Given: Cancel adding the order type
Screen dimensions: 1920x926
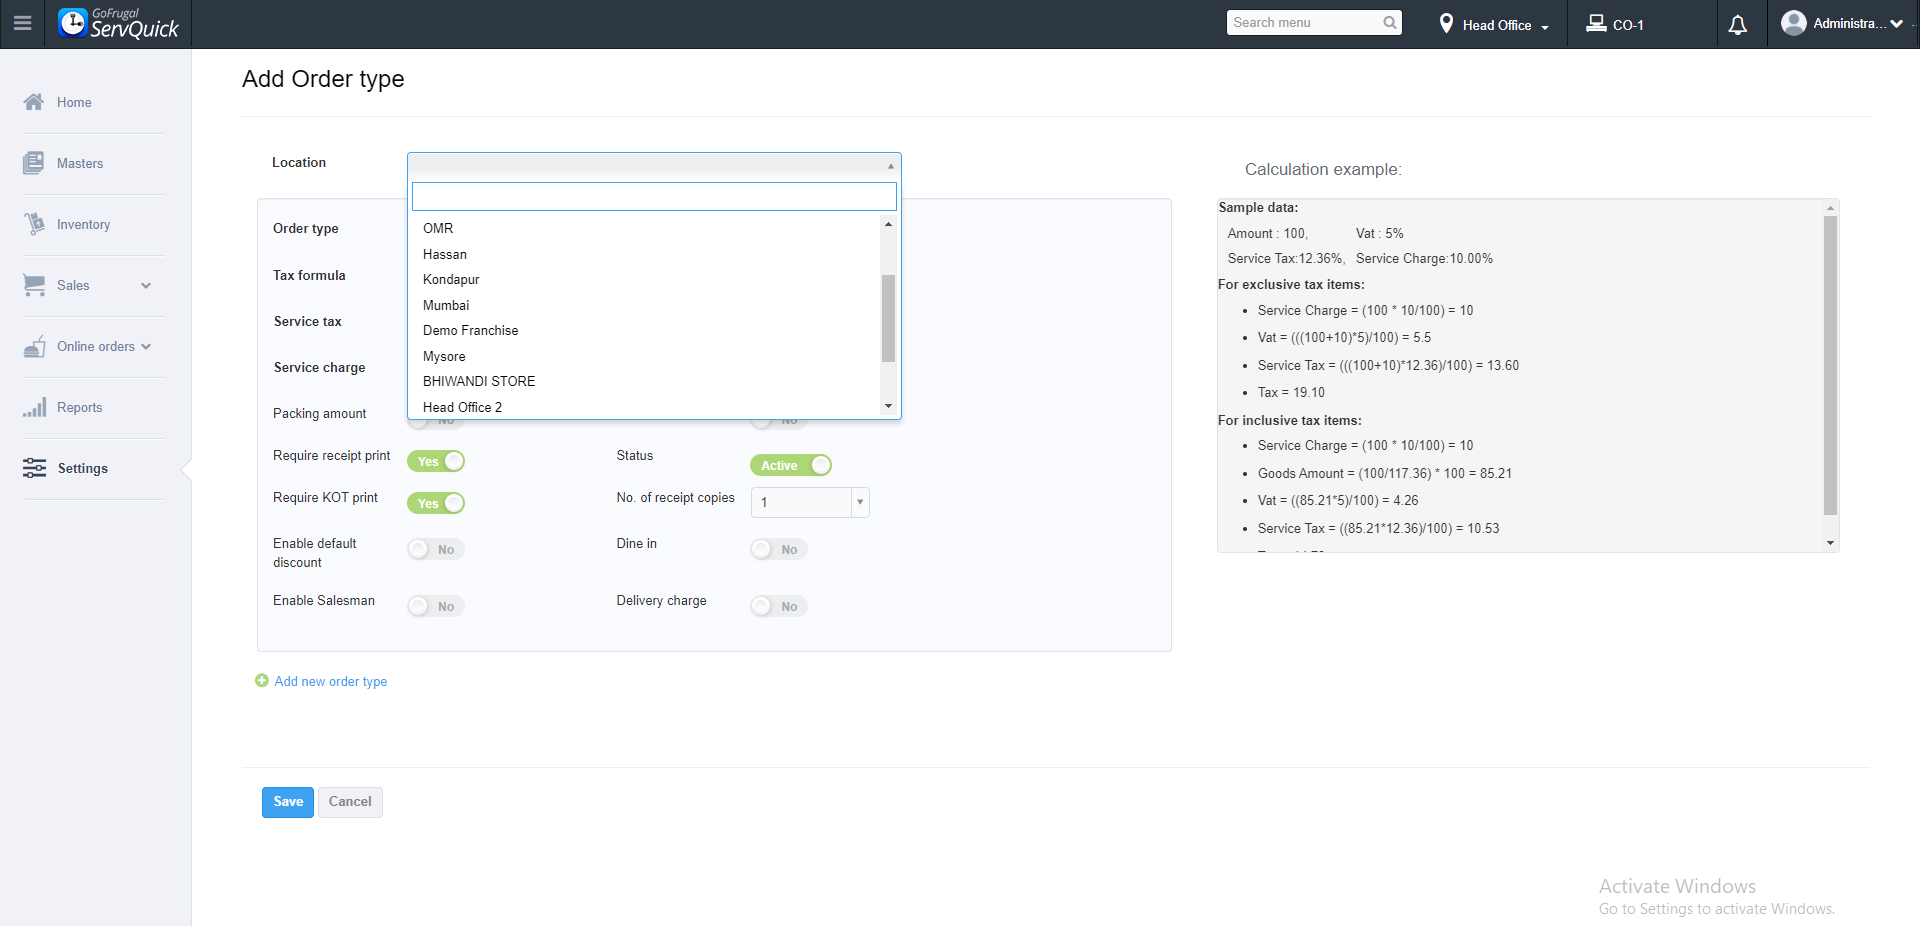Looking at the screenshot, I should 350,802.
